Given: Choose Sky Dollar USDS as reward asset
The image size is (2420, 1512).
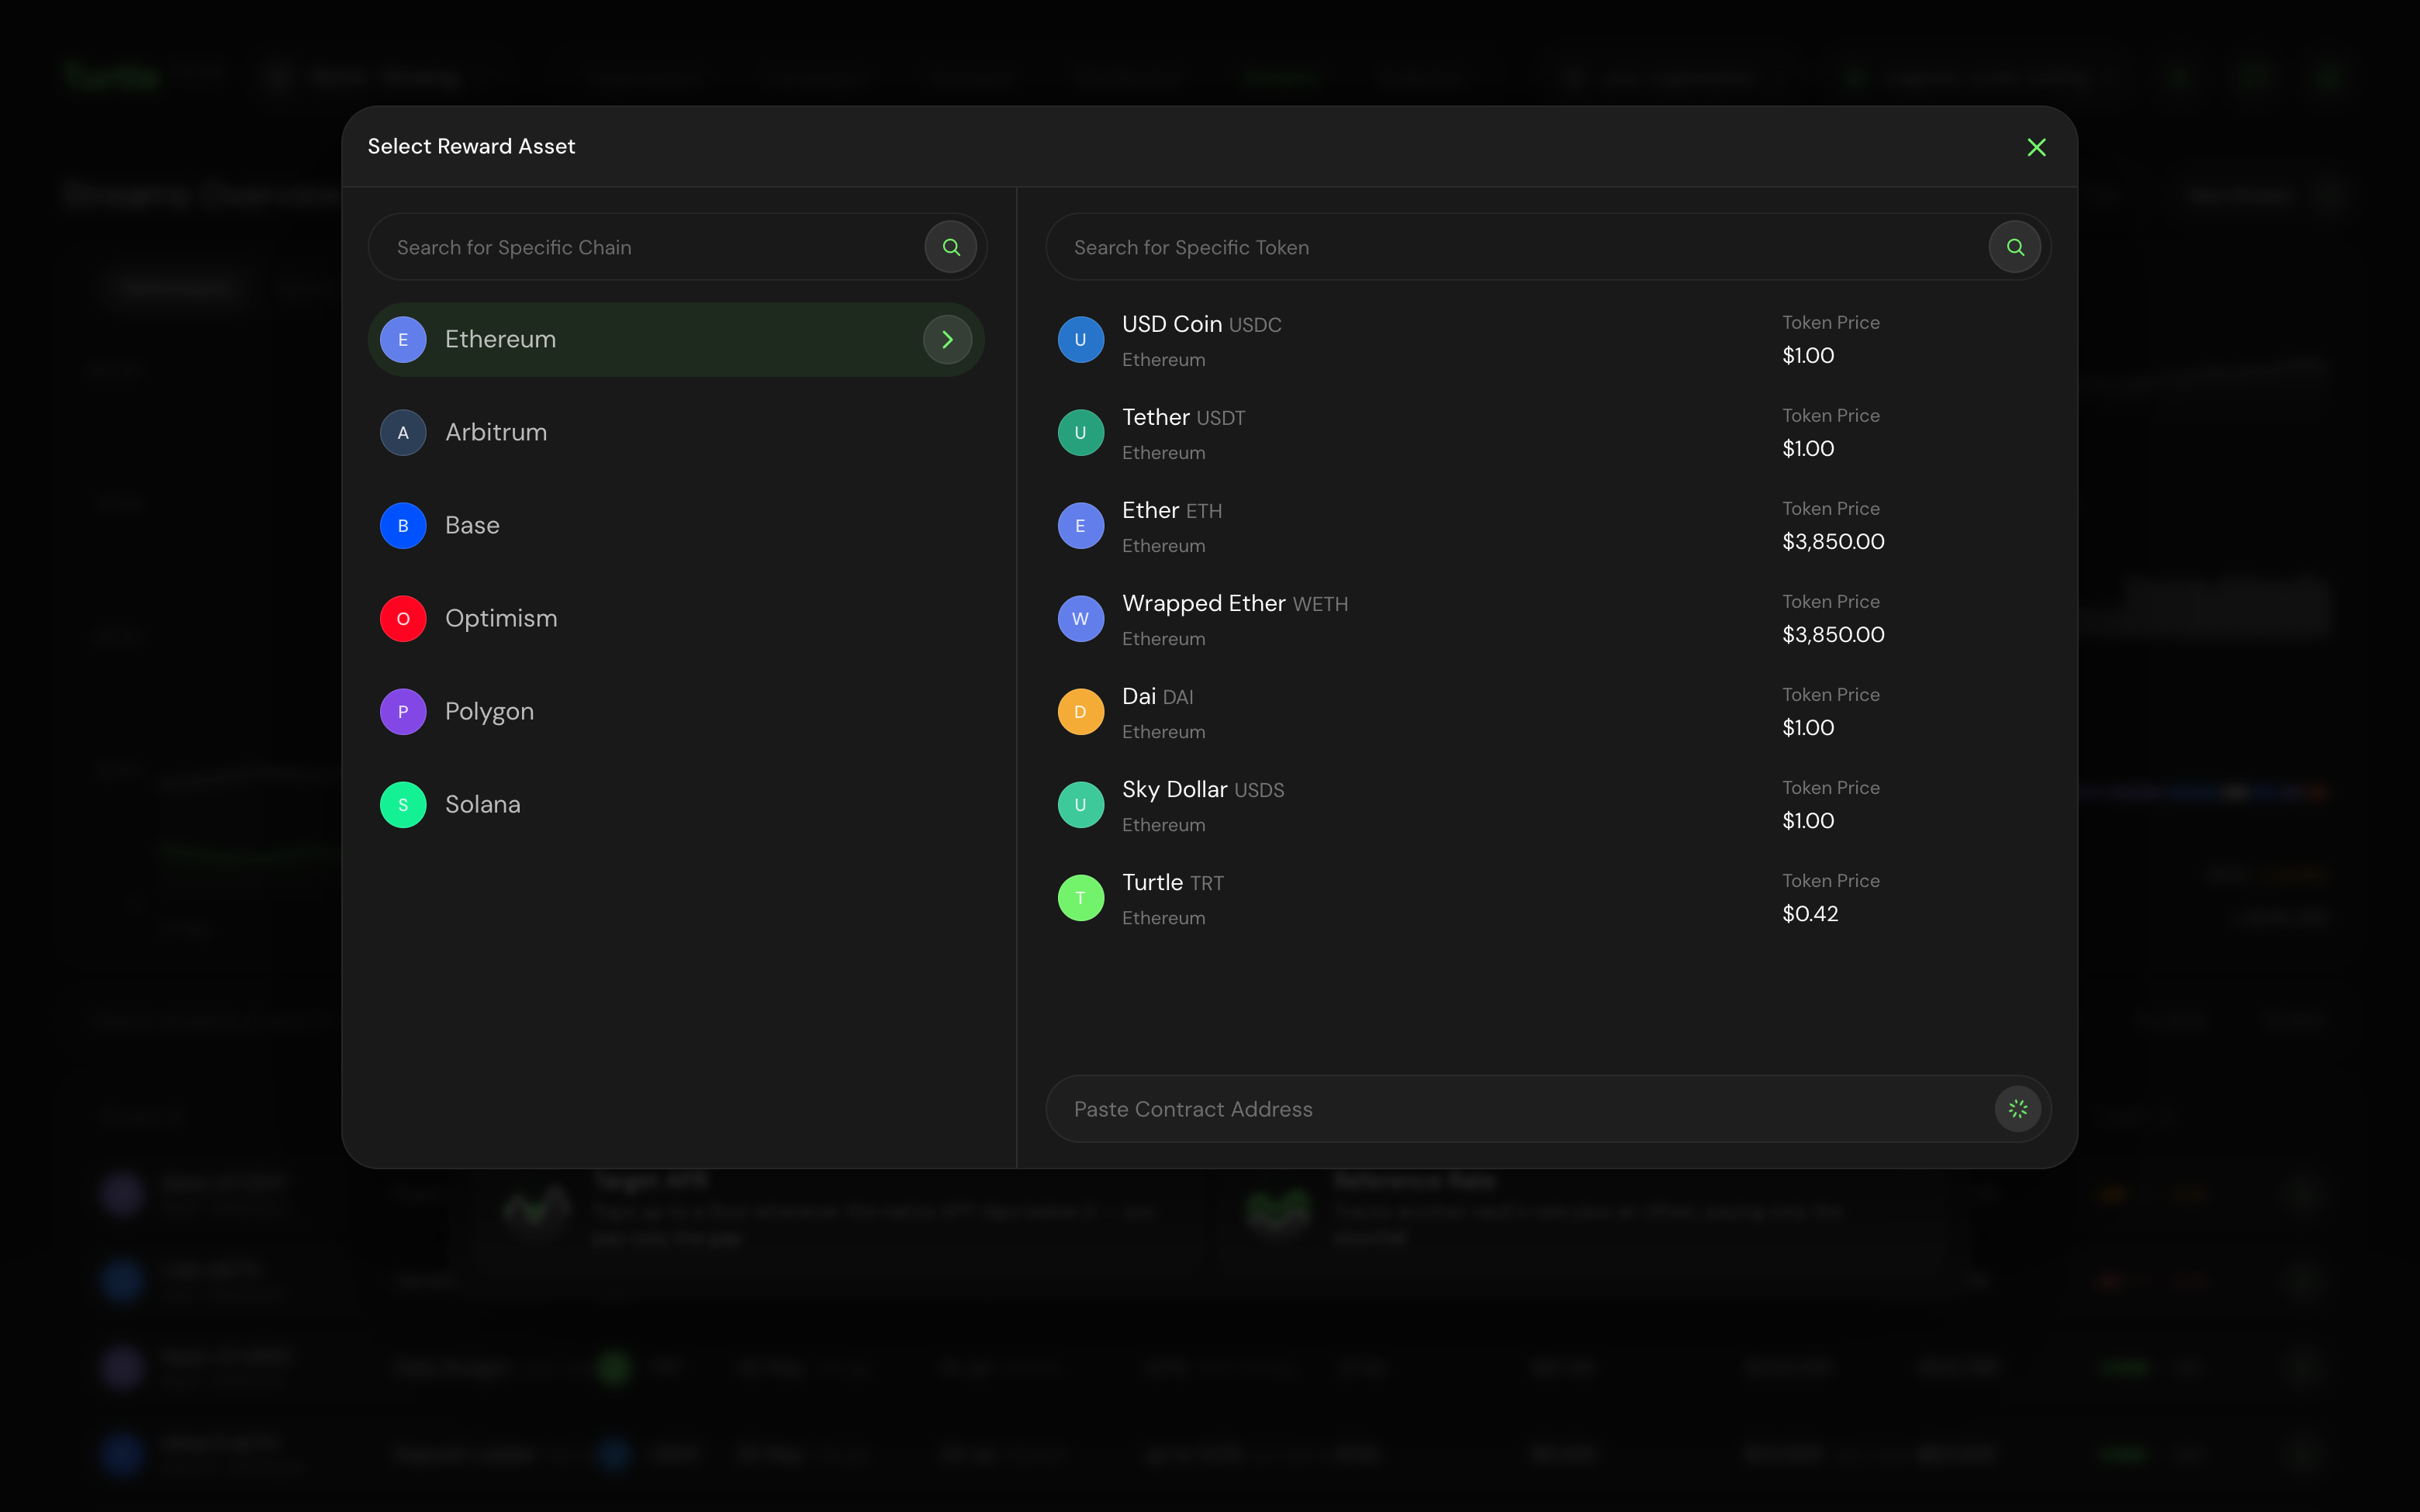Looking at the screenshot, I should click(x=1548, y=805).
